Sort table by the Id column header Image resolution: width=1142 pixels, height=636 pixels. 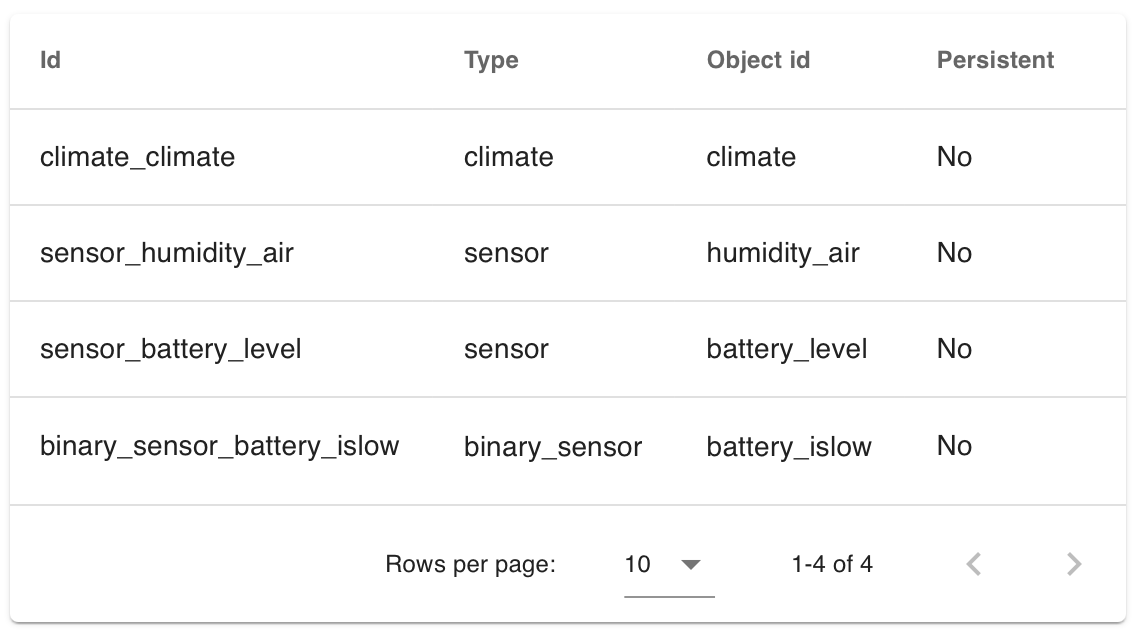50,60
